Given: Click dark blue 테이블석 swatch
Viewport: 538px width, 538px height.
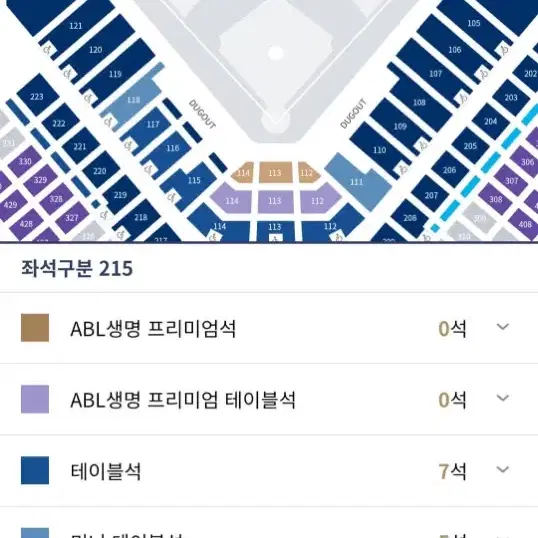Looking at the screenshot, I should click(35, 470).
